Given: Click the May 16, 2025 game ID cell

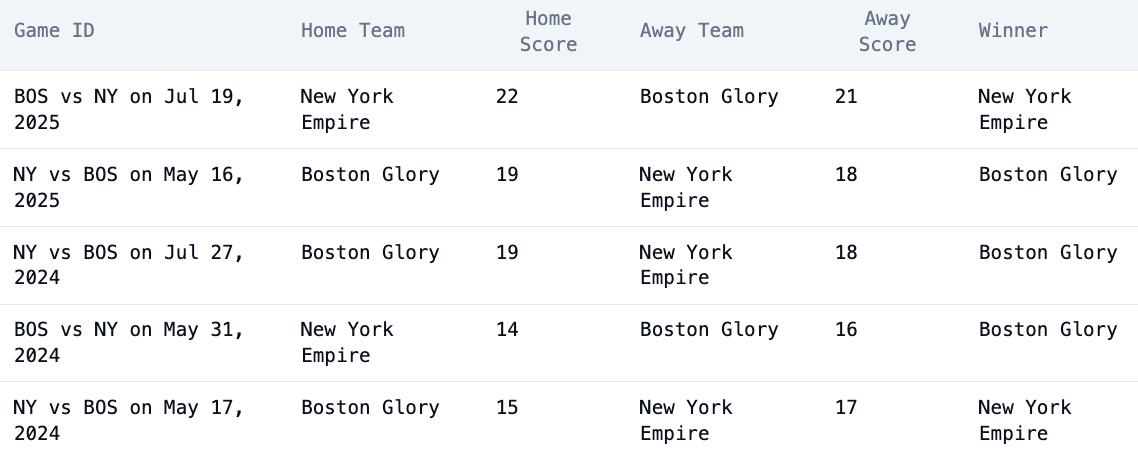Looking at the screenshot, I should [129, 187].
